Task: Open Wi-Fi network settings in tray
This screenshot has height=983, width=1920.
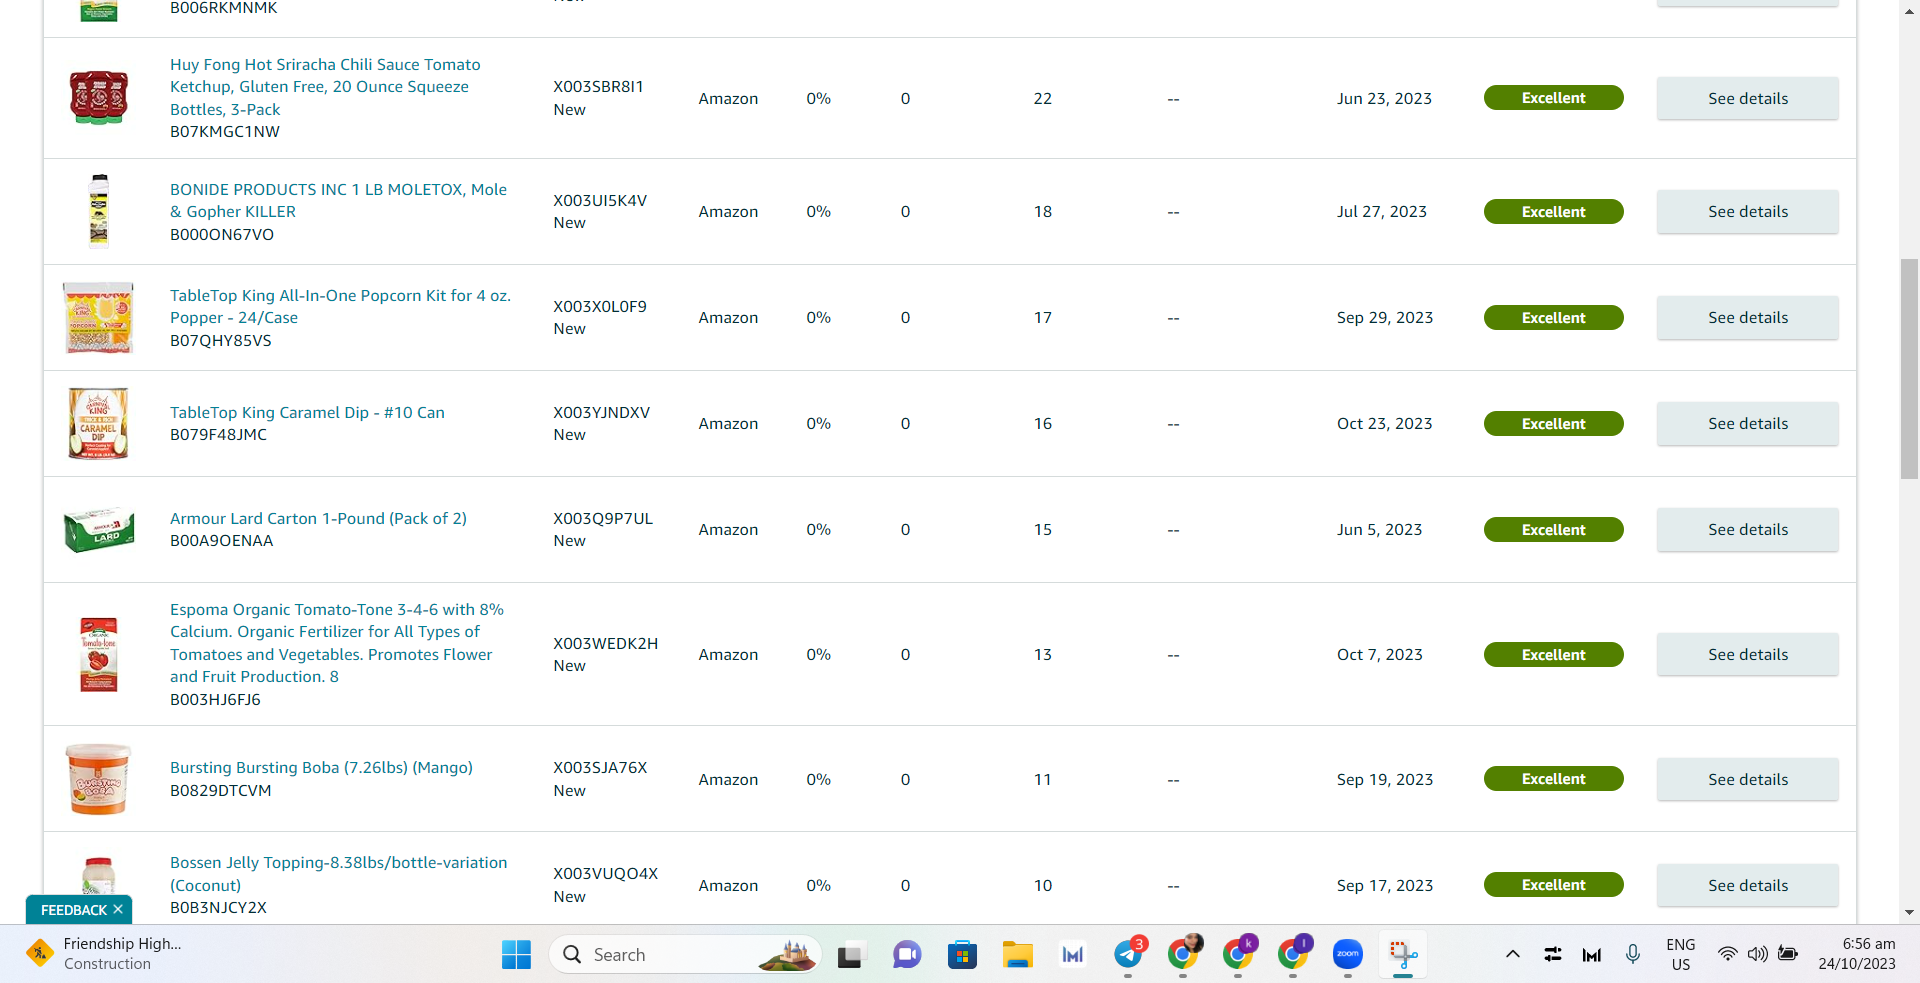Action: tap(1727, 954)
